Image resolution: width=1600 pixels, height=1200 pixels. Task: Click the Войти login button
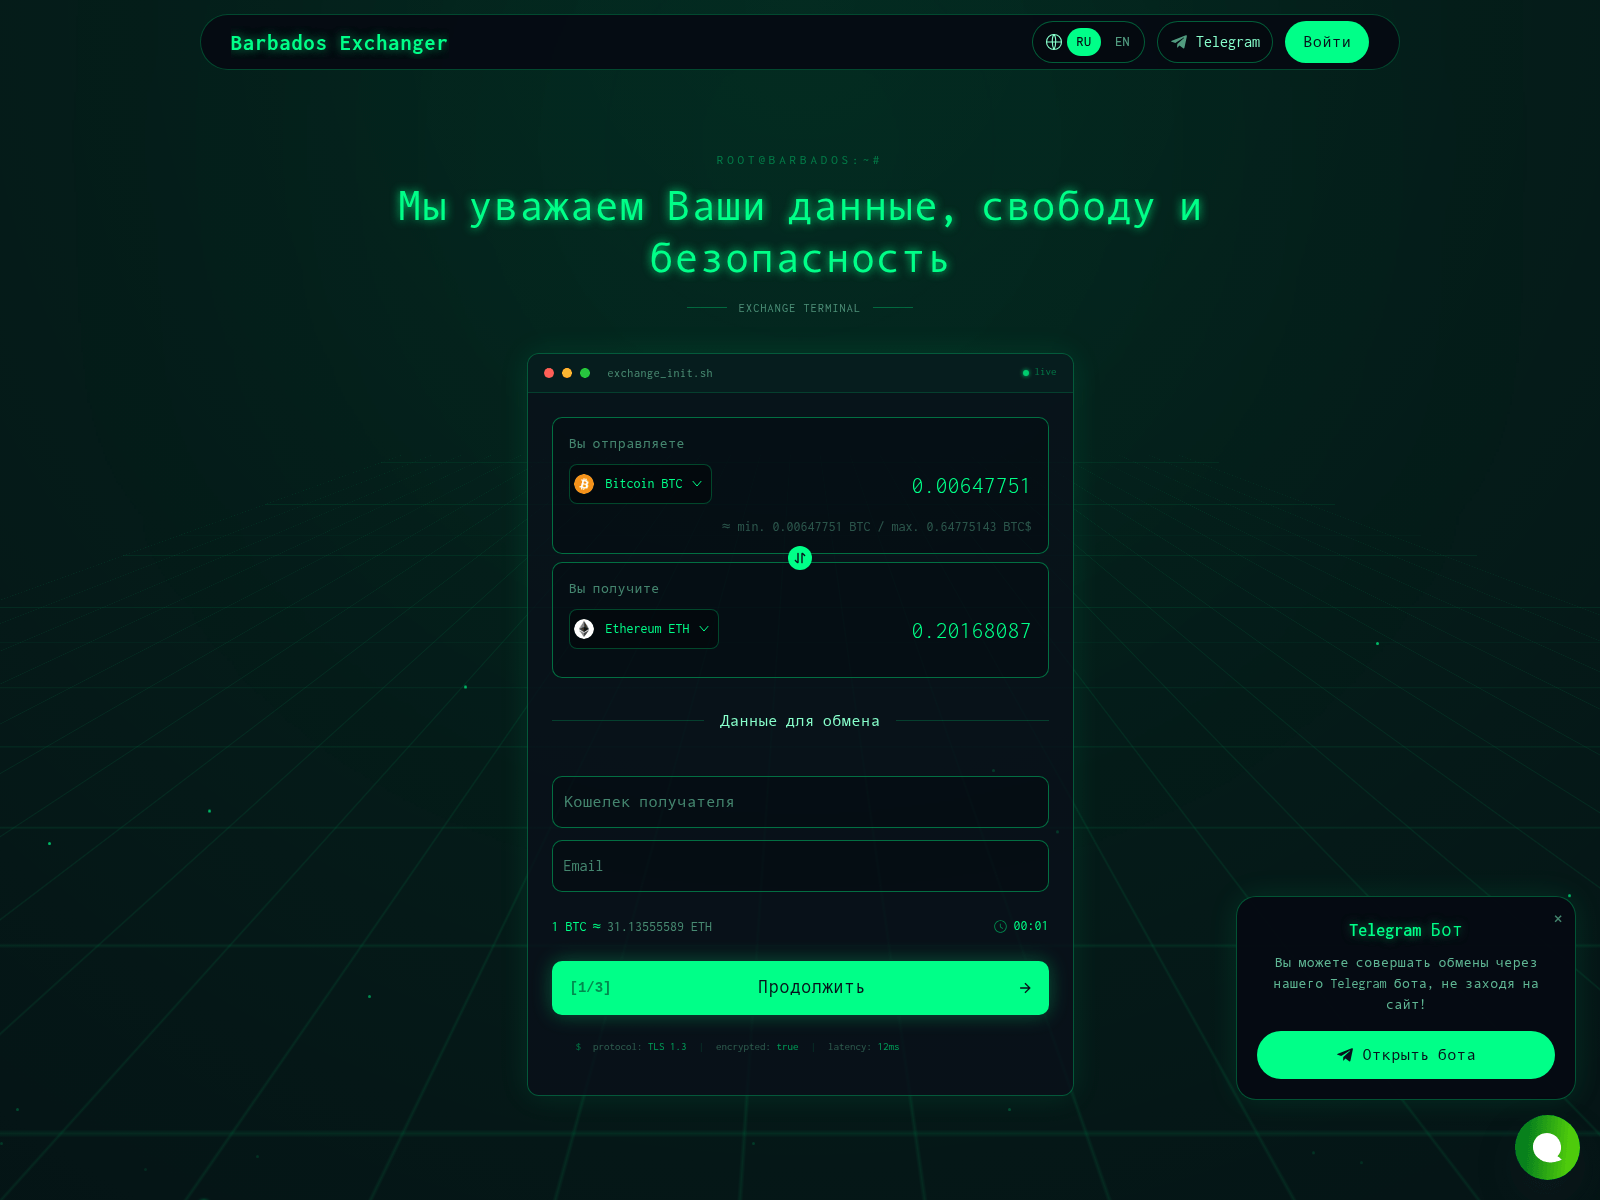pyautogui.click(x=1327, y=42)
